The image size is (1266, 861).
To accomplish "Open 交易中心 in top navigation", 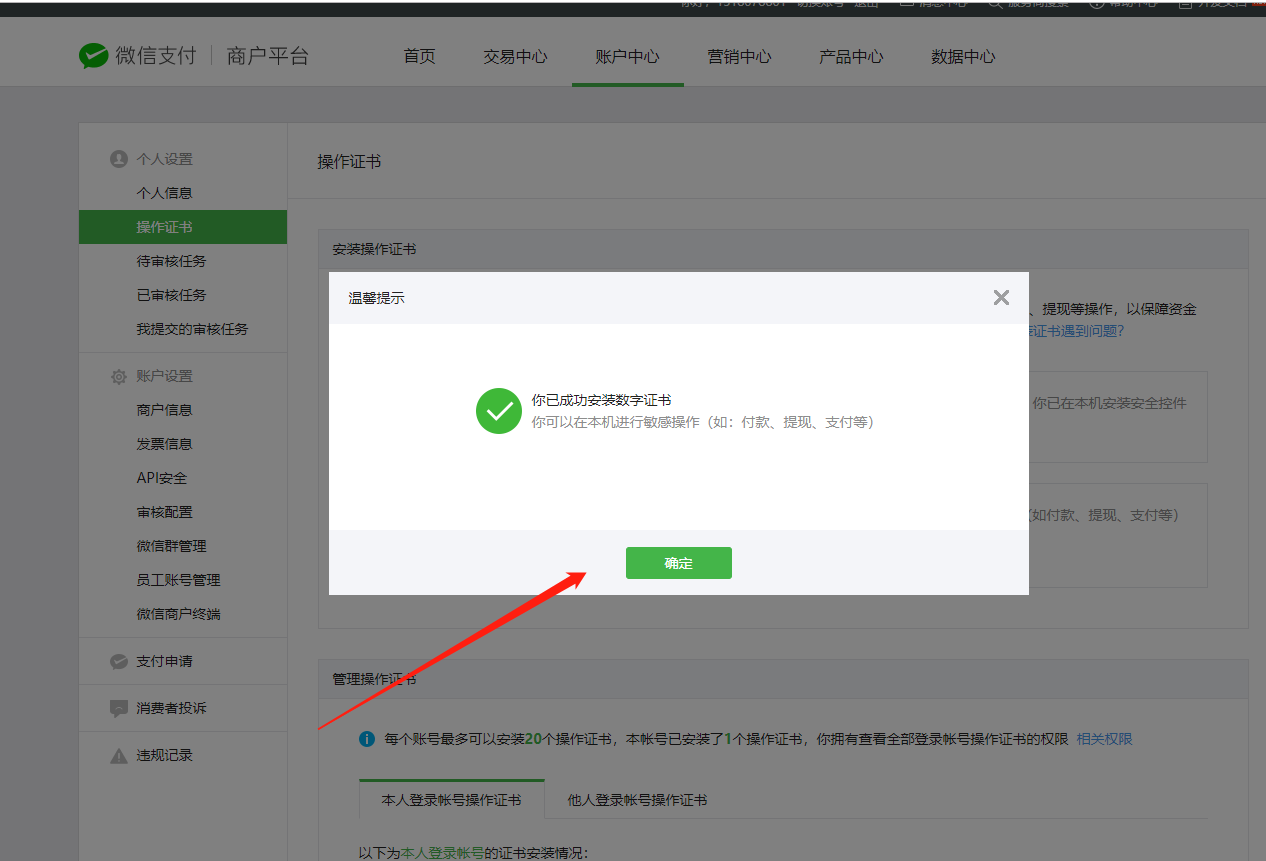I will click(x=515, y=57).
